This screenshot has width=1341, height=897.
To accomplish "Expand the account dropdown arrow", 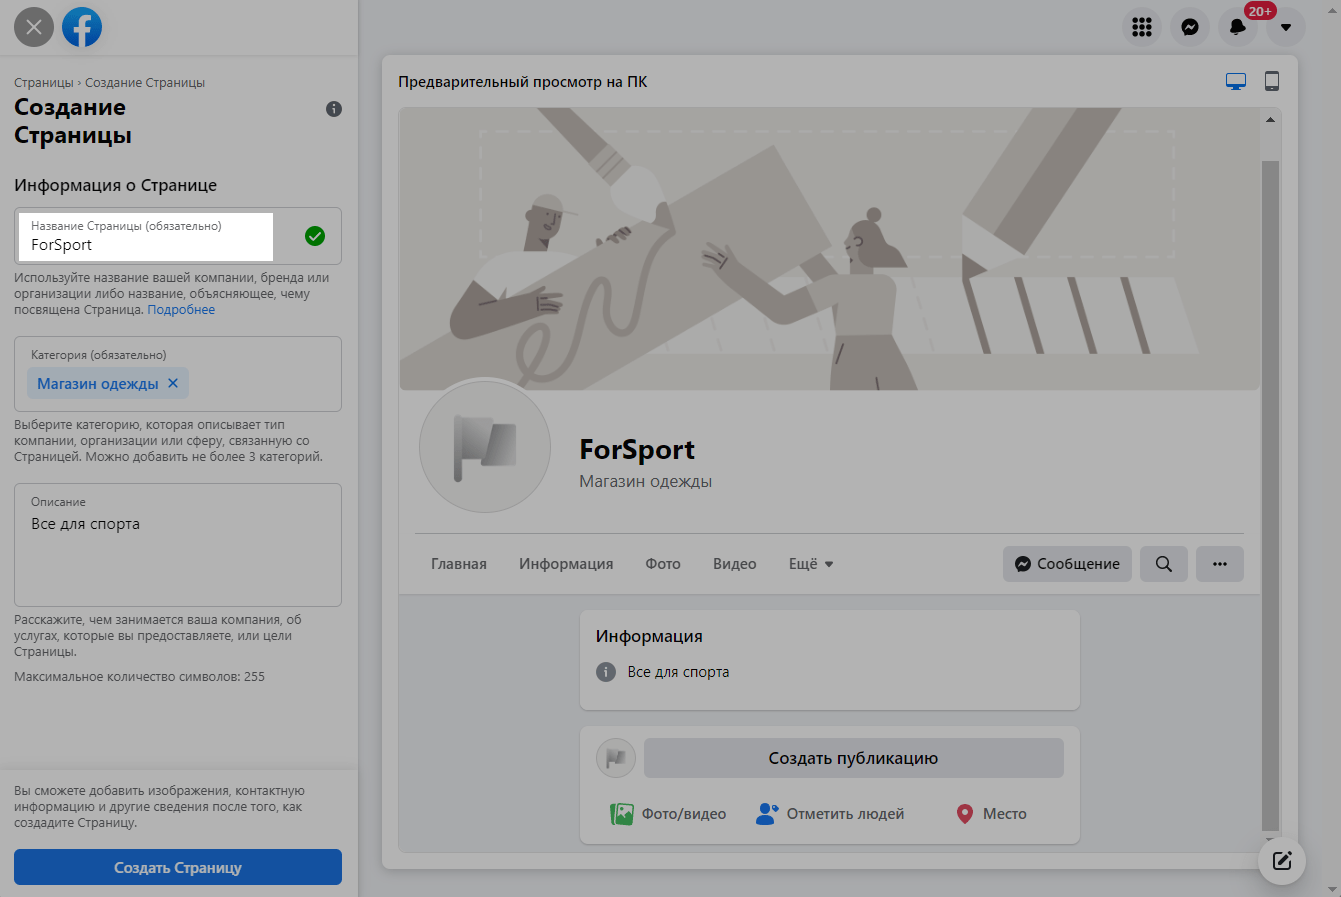I will point(1285,27).
